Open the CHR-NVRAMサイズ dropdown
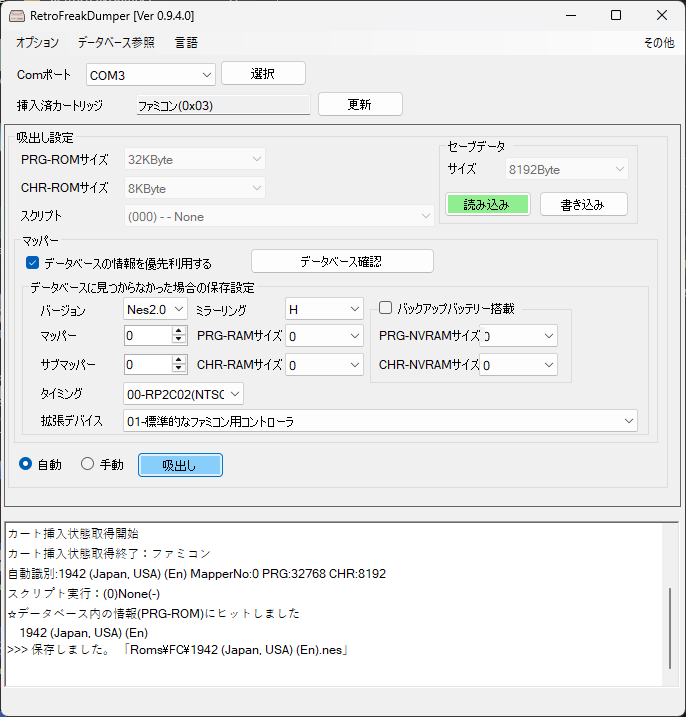The width and height of the screenshot is (686, 717). 518,365
